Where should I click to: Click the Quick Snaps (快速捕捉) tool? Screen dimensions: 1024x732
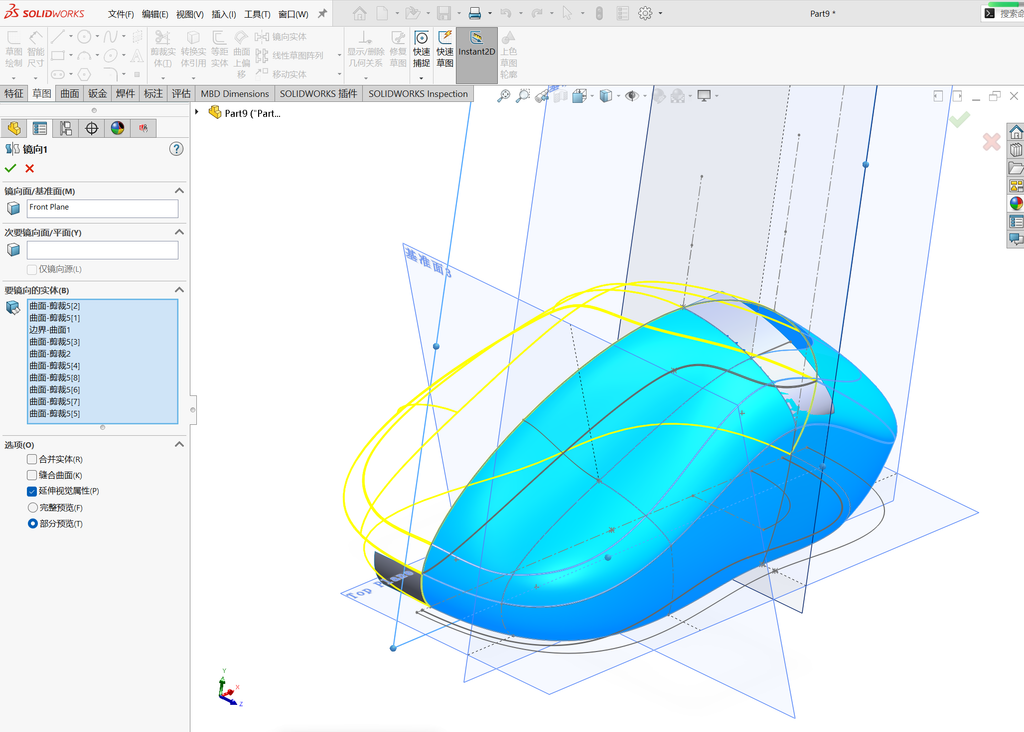coord(421,49)
